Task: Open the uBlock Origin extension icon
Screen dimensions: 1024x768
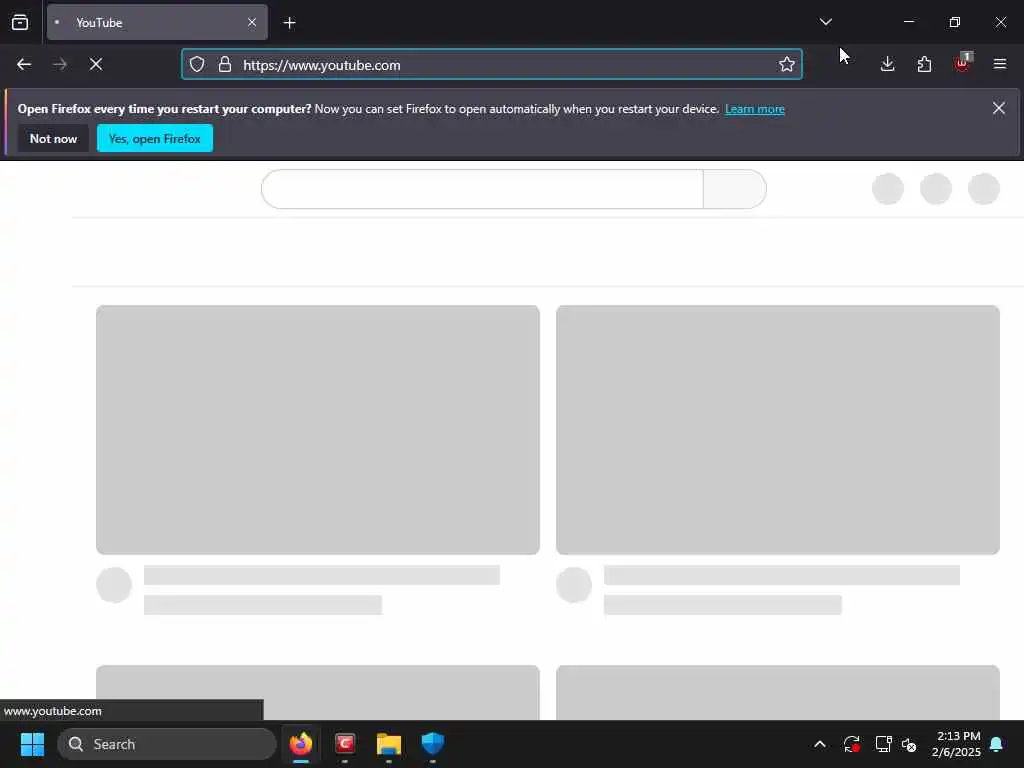Action: (963, 63)
